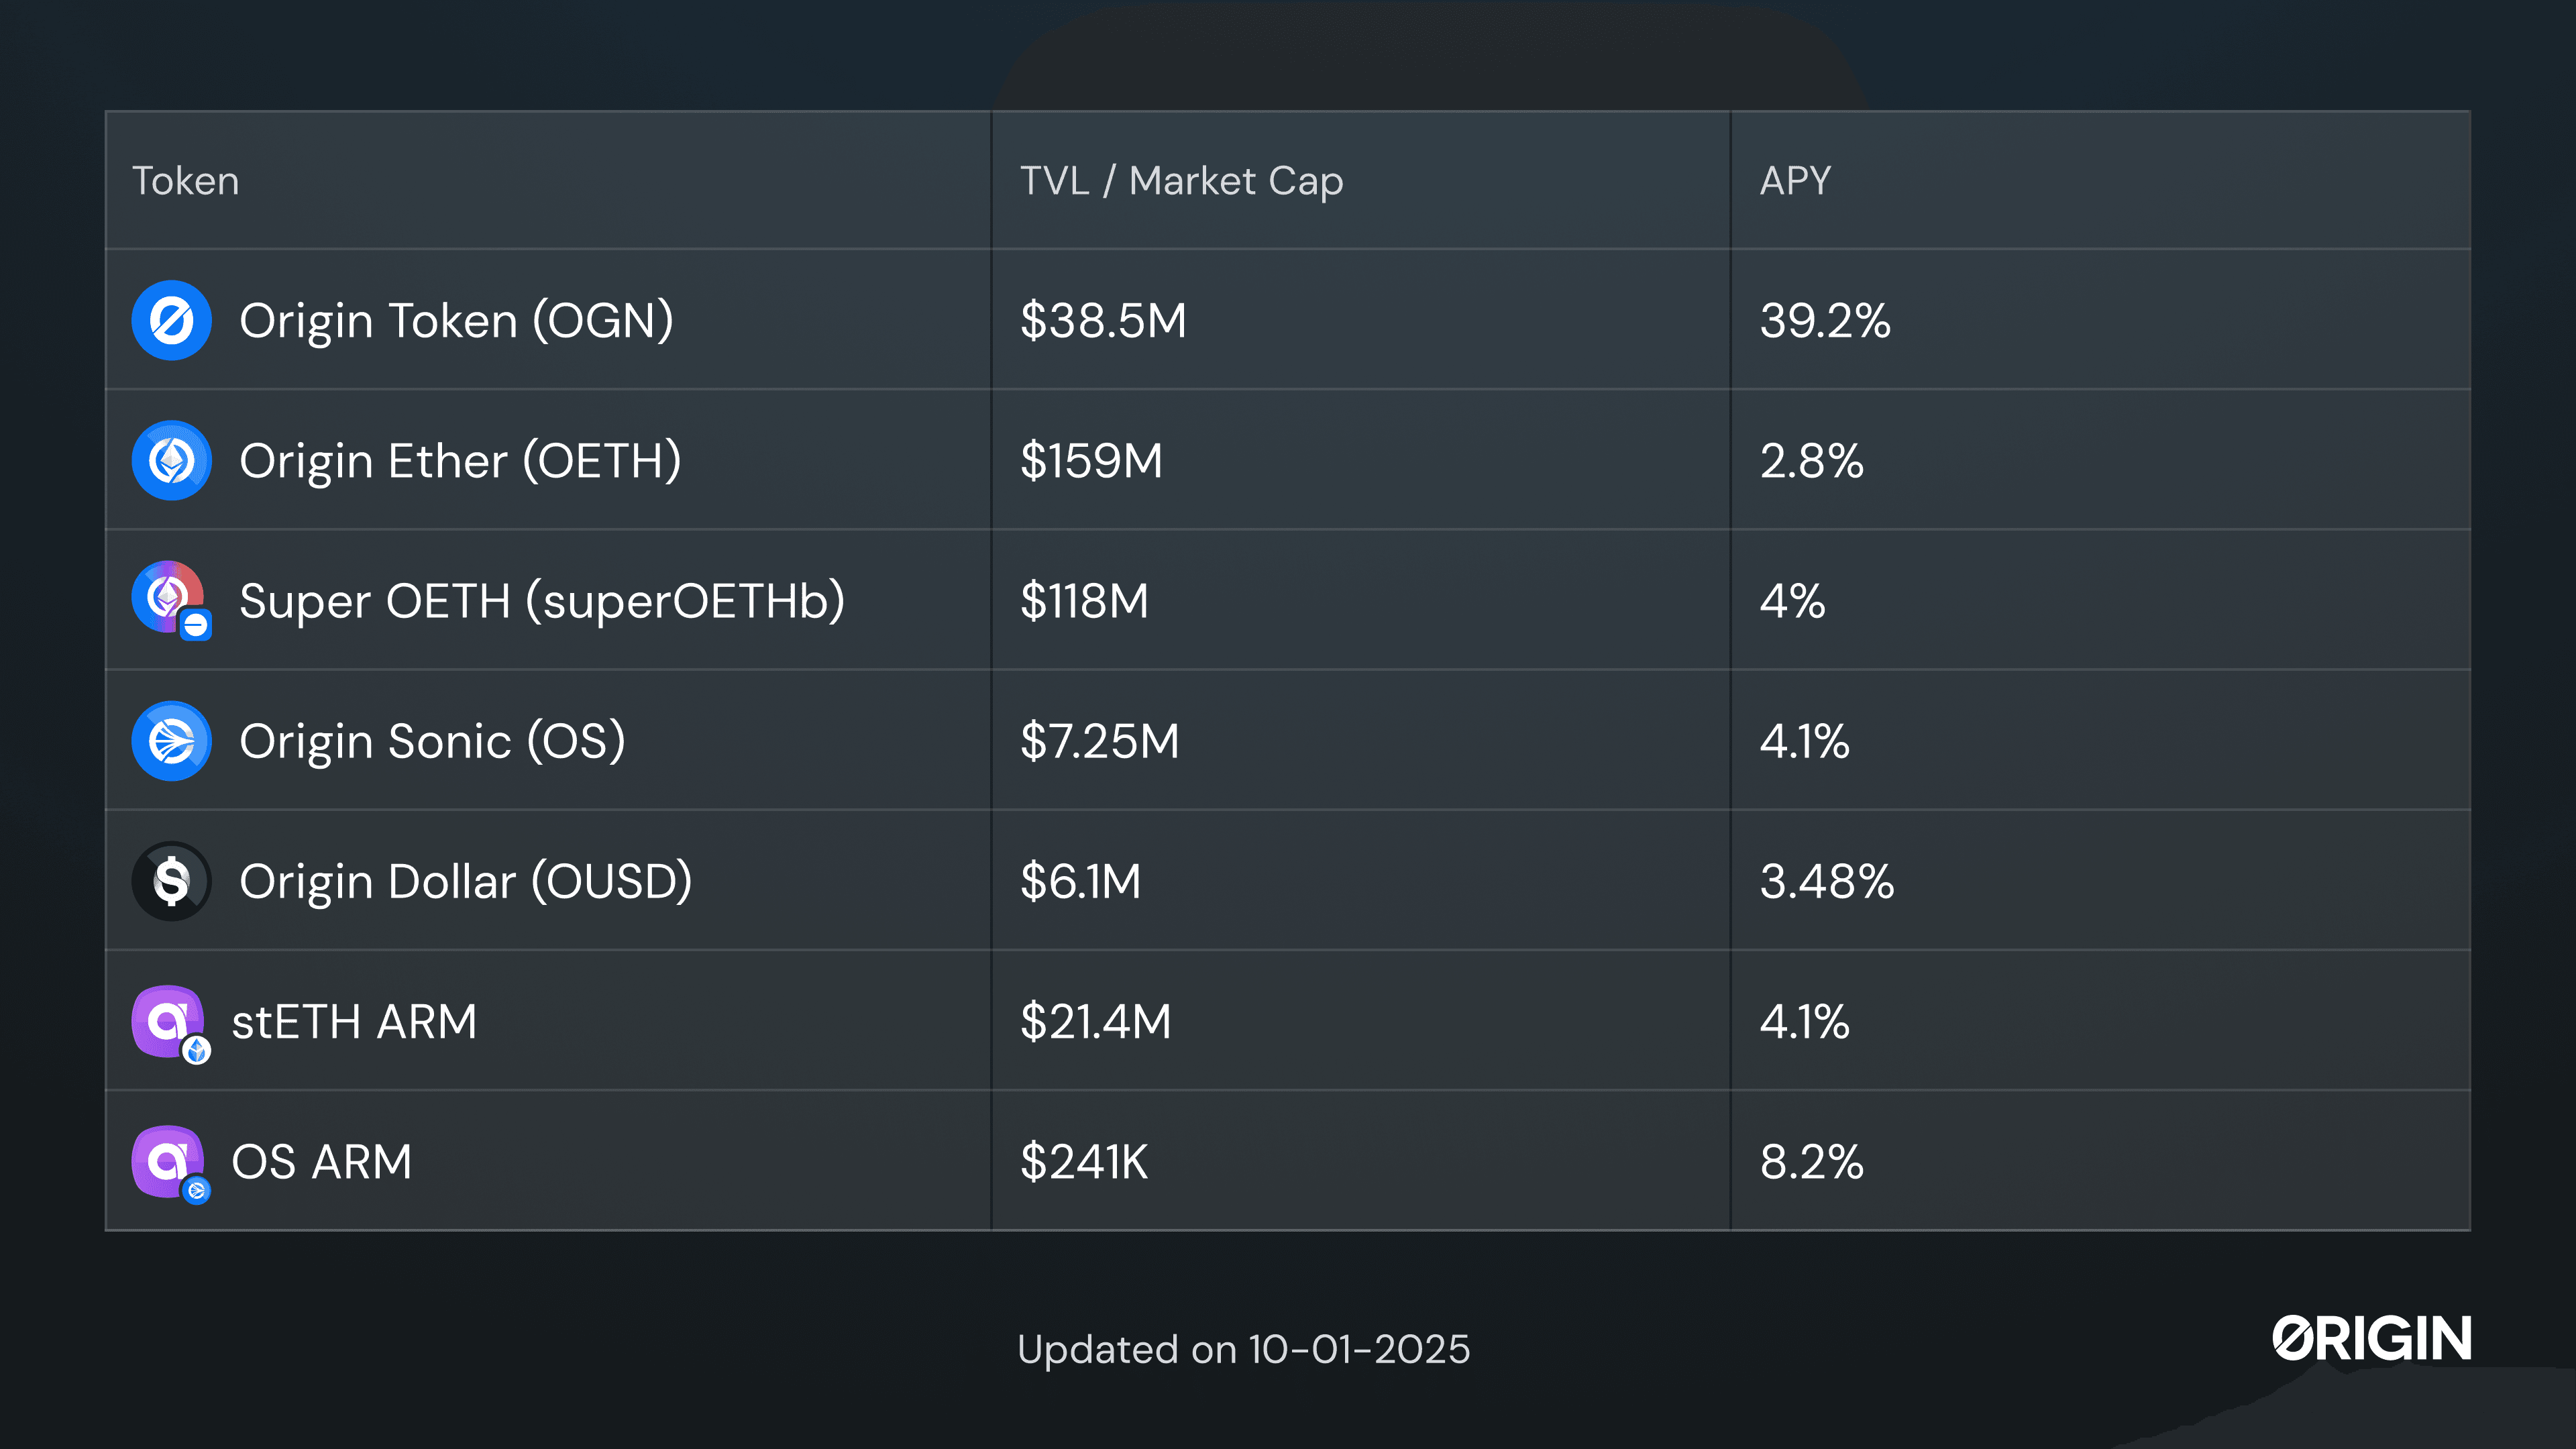Click the Origin Dollar (OUSD) label
Image resolution: width=2576 pixels, height=1449 pixels.
pos(465,881)
